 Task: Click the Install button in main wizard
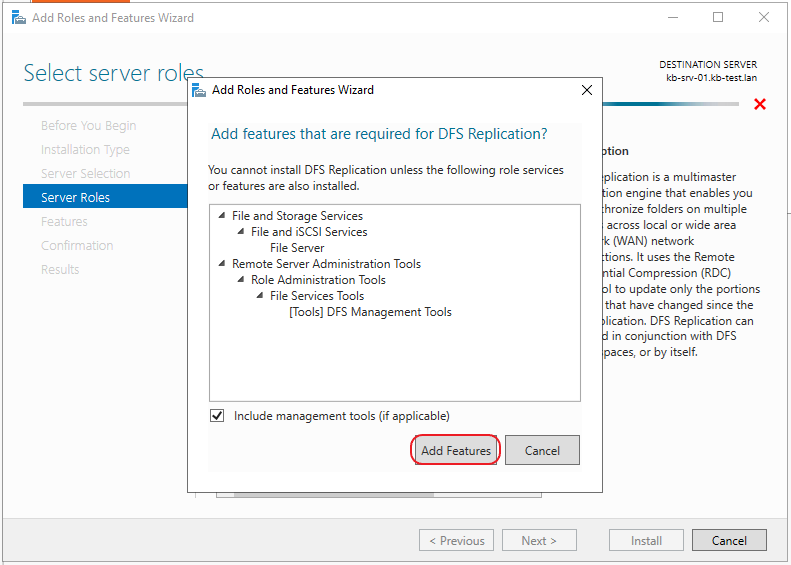[646, 540]
